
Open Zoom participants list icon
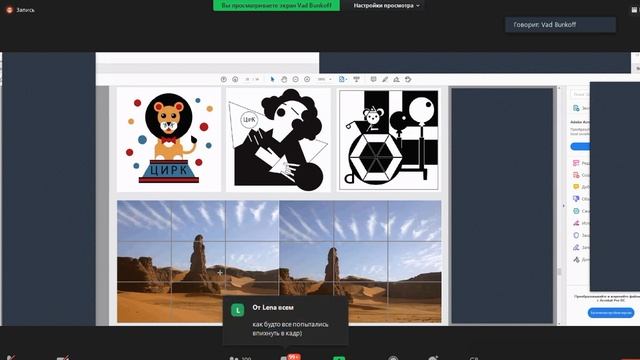point(234,358)
